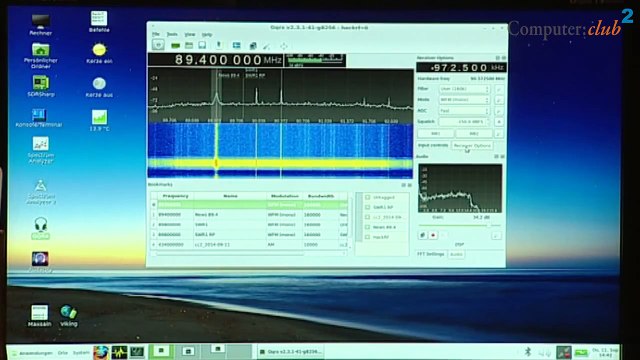Click the Frequency column header in bookmarks
640x360 pixels.
(176, 196)
